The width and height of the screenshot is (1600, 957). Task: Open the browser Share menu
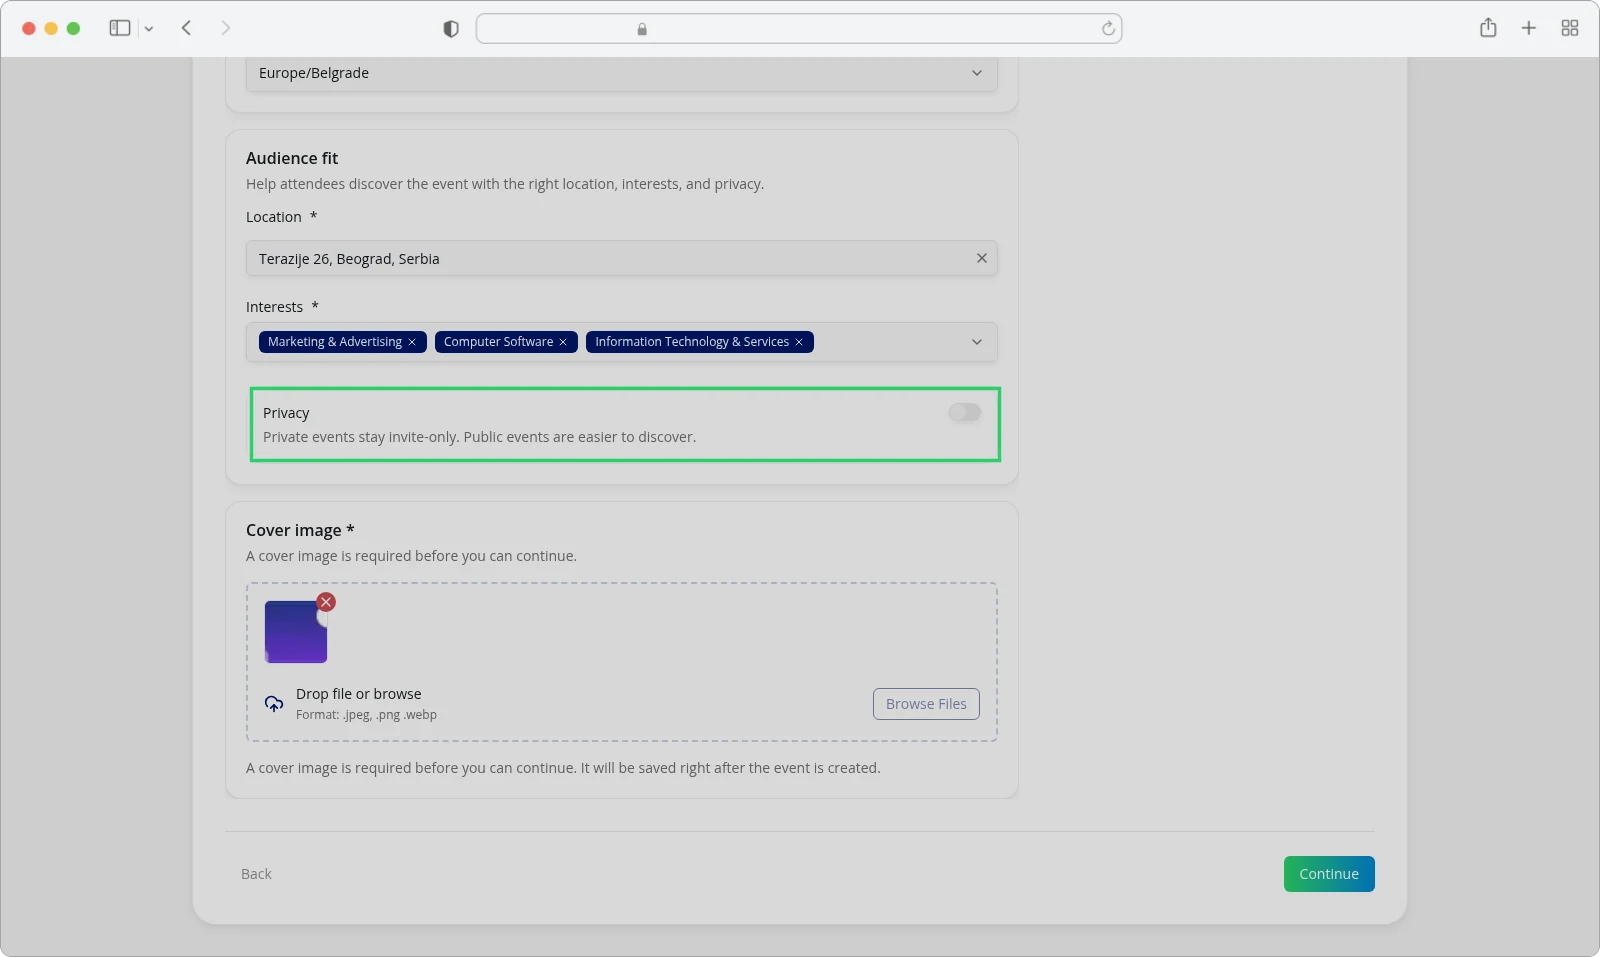(1488, 28)
